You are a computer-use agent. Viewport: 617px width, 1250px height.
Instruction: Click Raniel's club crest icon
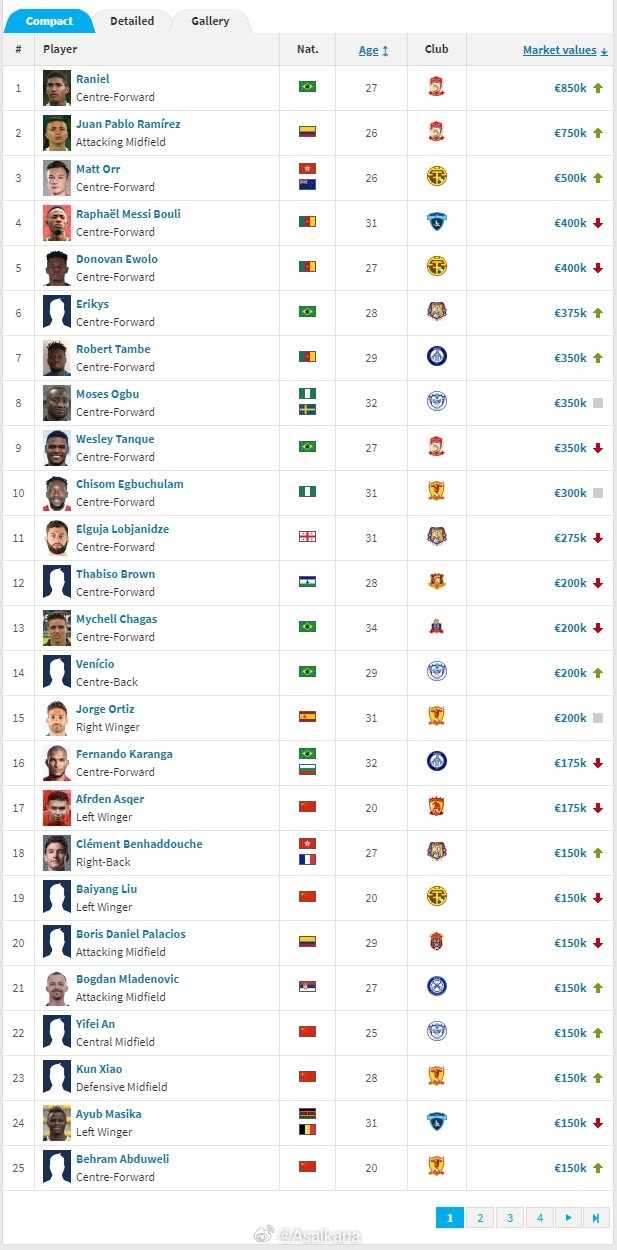point(436,87)
